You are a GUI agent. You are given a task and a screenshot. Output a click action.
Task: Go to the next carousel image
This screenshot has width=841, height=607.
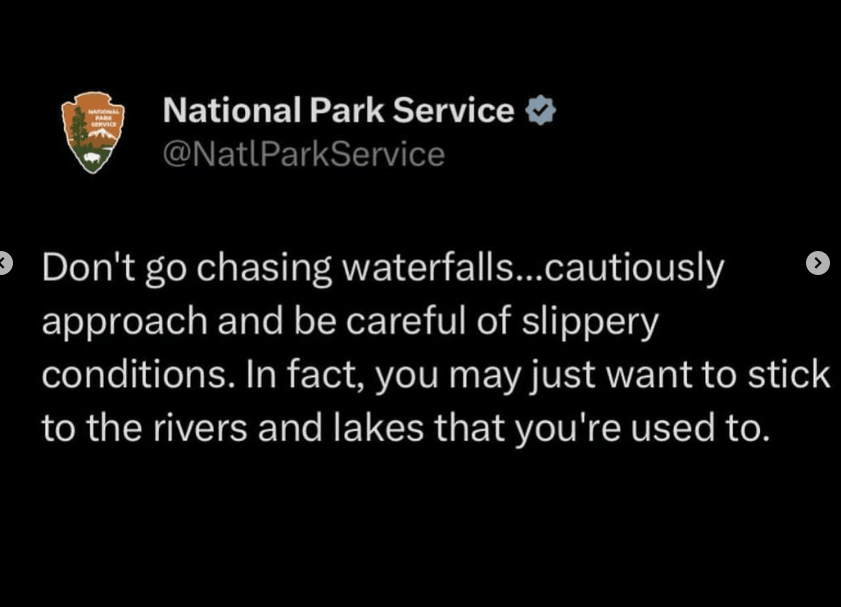coord(817,263)
